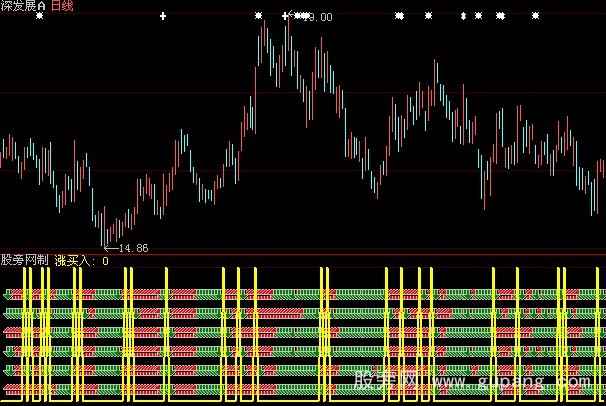Click the plus marker beside the 19.00 label
This screenshot has height=406, width=606.
click(x=285, y=17)
